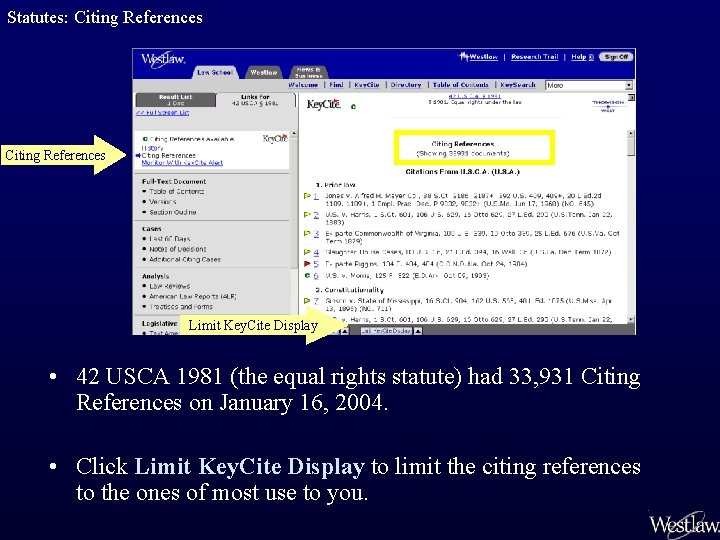This screenshot has width=720, height=540.
Task: Click the yellow flag for citation 3
Action: (307, 233)
